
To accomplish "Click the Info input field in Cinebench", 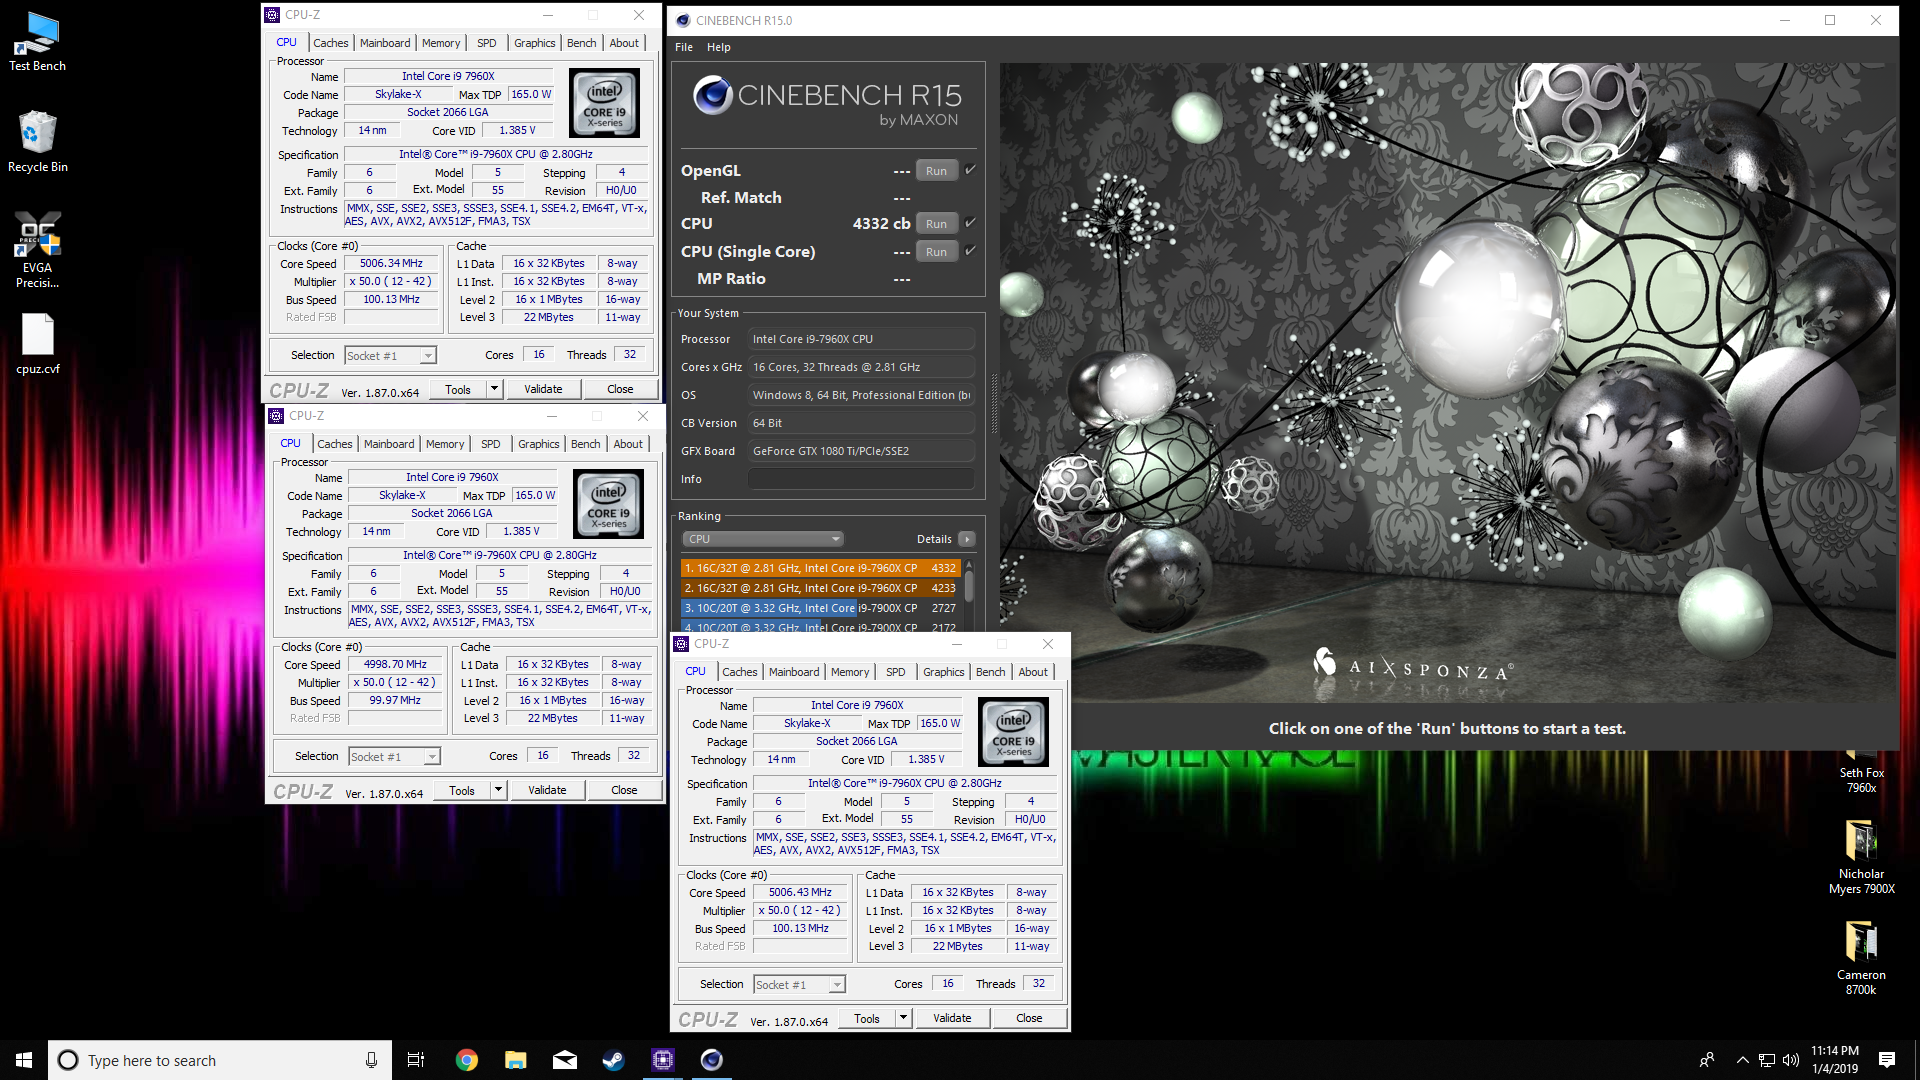I will click(x=861, y=479).
